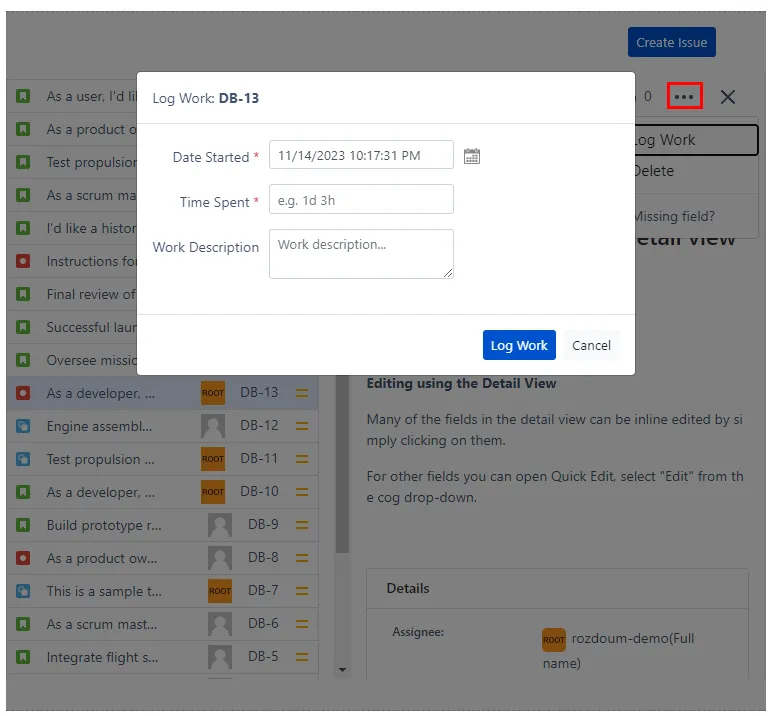The height and width of the screenshot is (716, 775).
Task: Click the ROOT avatar on DB-10 row
Action: click(213, 492)
